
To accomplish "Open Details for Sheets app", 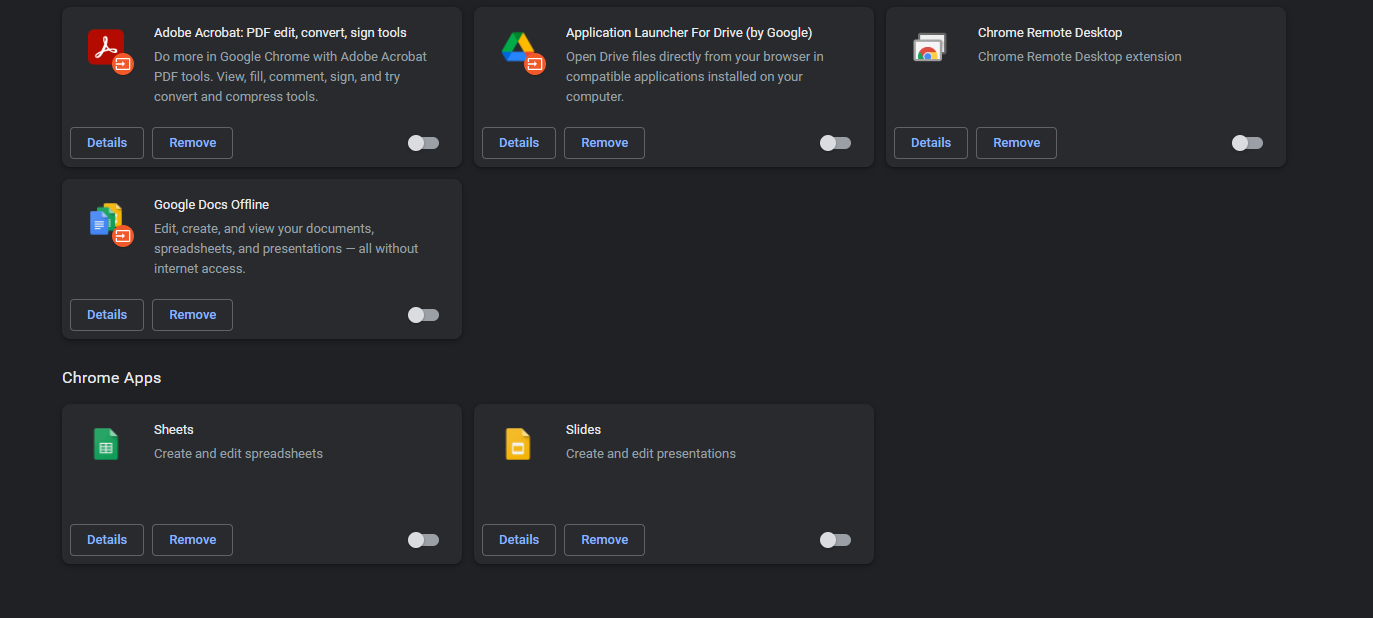I will point(107,540).
